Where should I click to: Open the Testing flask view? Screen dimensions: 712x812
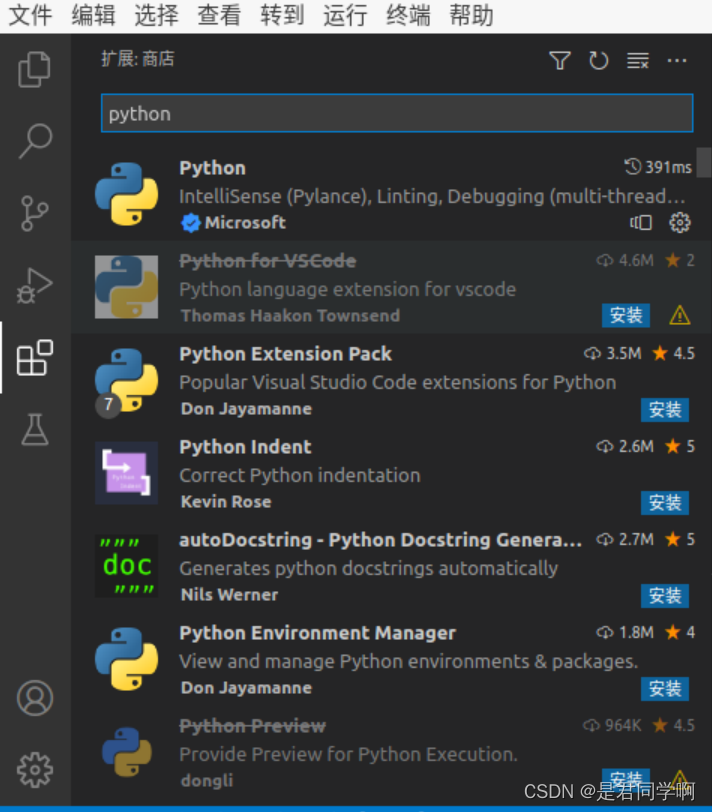[35, 429]
